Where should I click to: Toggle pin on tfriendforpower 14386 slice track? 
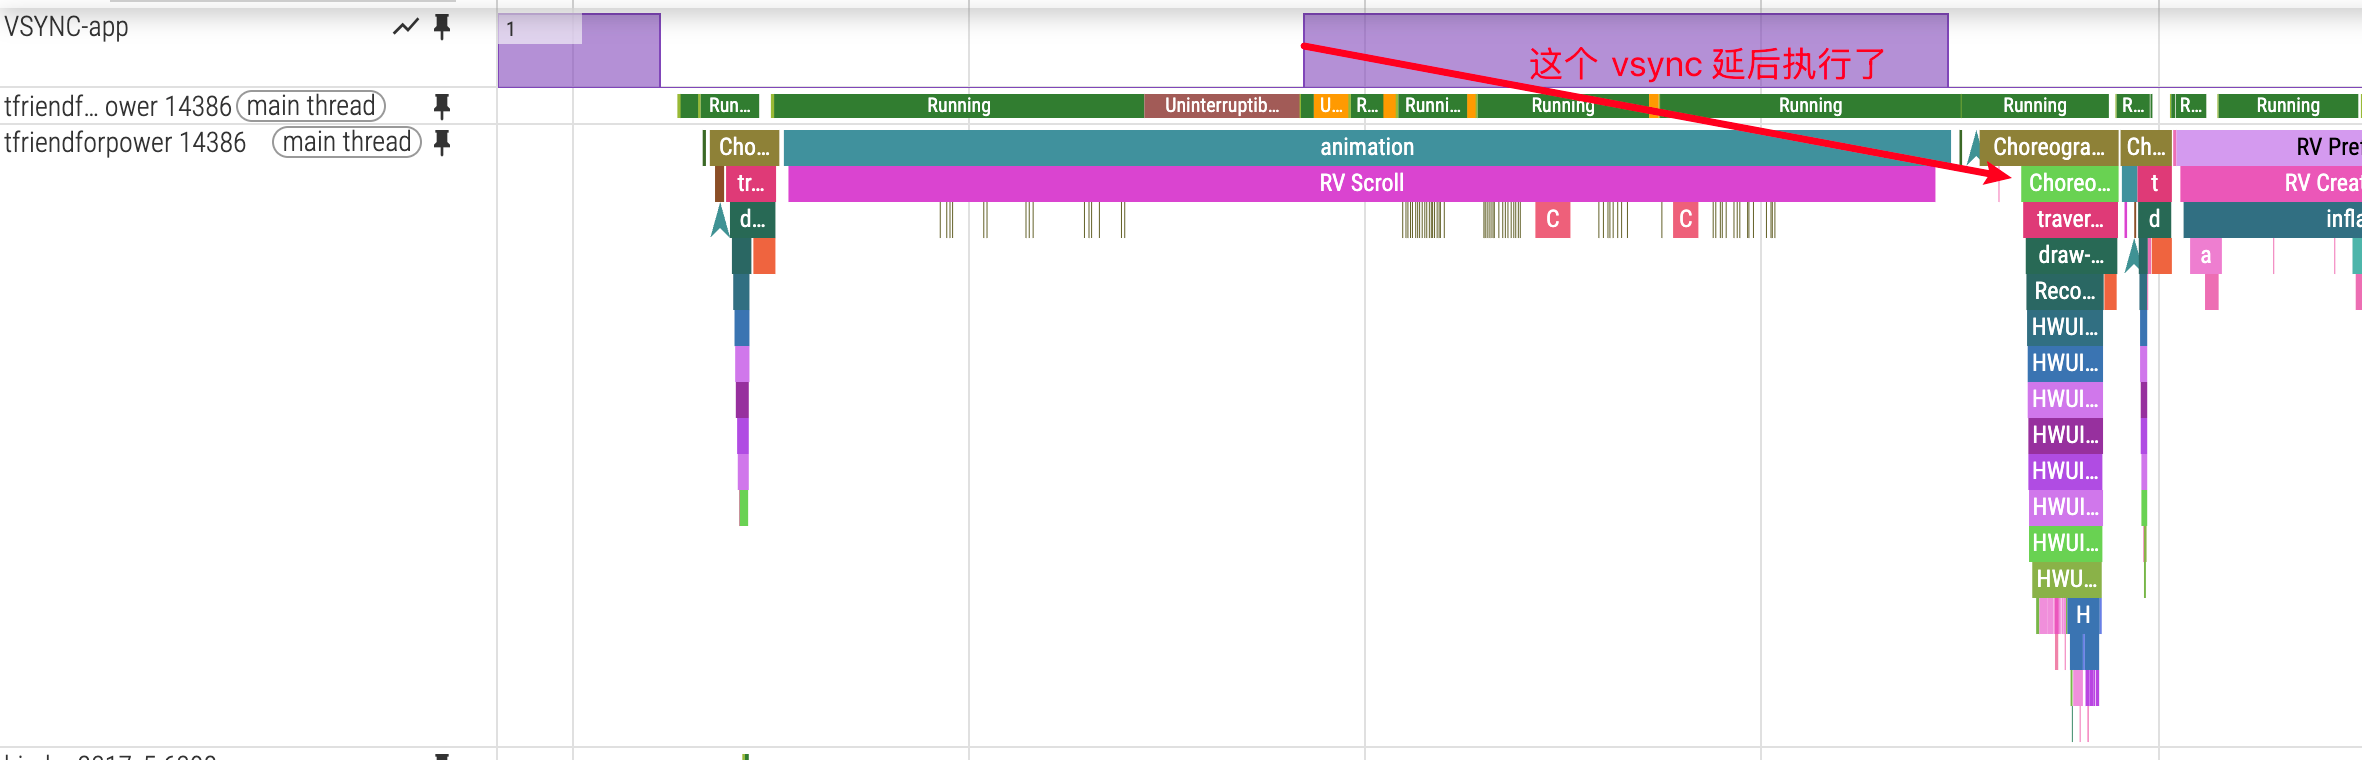442,142
